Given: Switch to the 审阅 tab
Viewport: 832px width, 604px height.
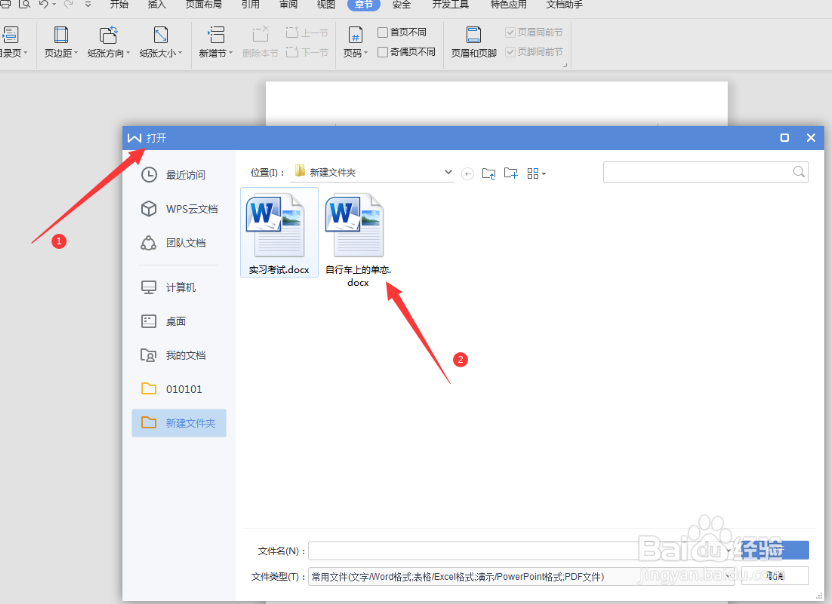Looking at the screenshot, I should coord(289,4).
